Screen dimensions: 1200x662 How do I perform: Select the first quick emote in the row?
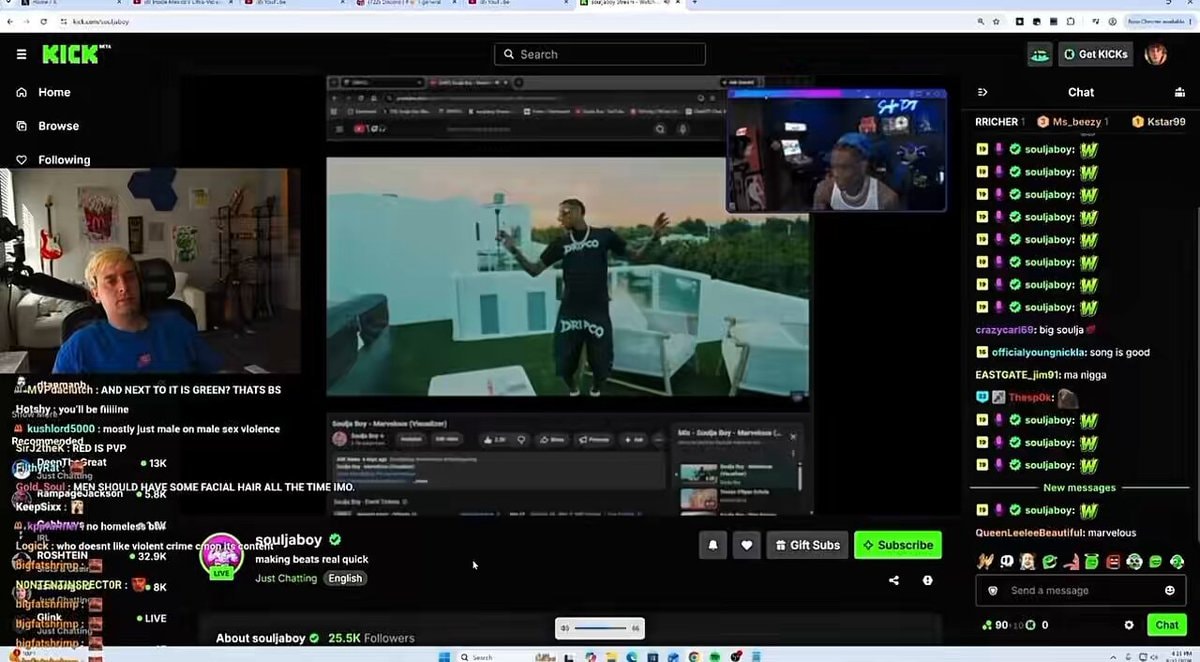984,562
